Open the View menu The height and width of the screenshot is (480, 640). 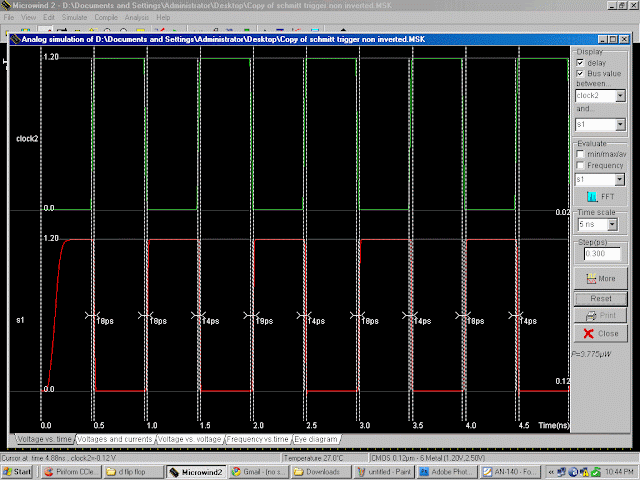pos(28,18)
